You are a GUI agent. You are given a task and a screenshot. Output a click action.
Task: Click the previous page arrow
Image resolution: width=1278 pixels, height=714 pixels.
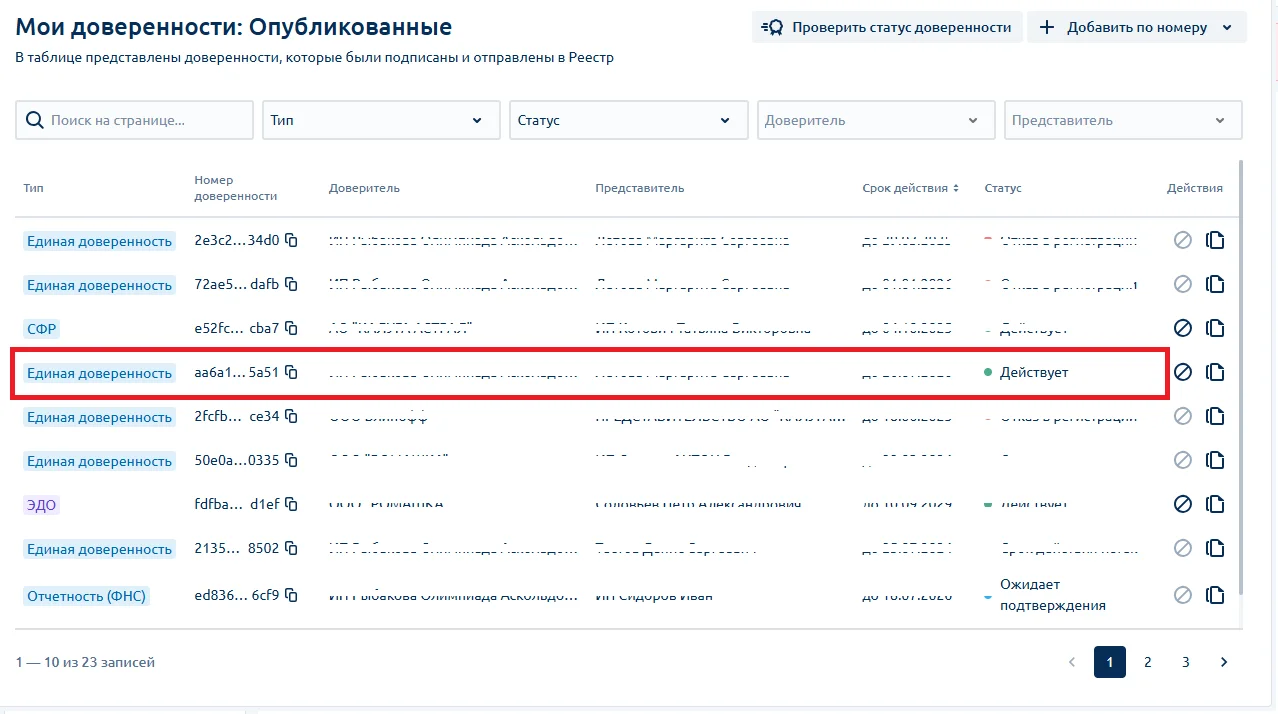click(1072, 662)
